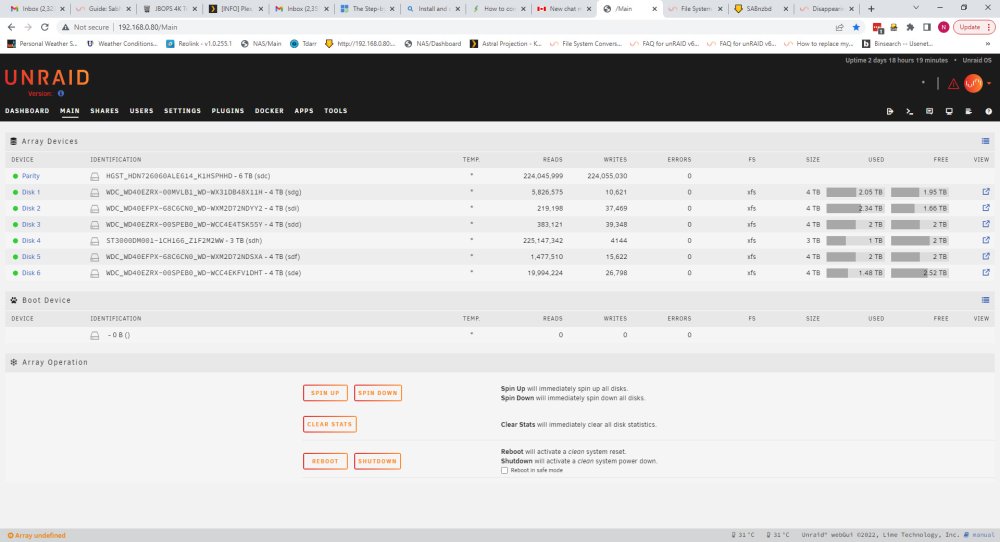Reload the page with browser refresh
The width and height of the screenshot is (1000, 542).
[x=45, y=27]
